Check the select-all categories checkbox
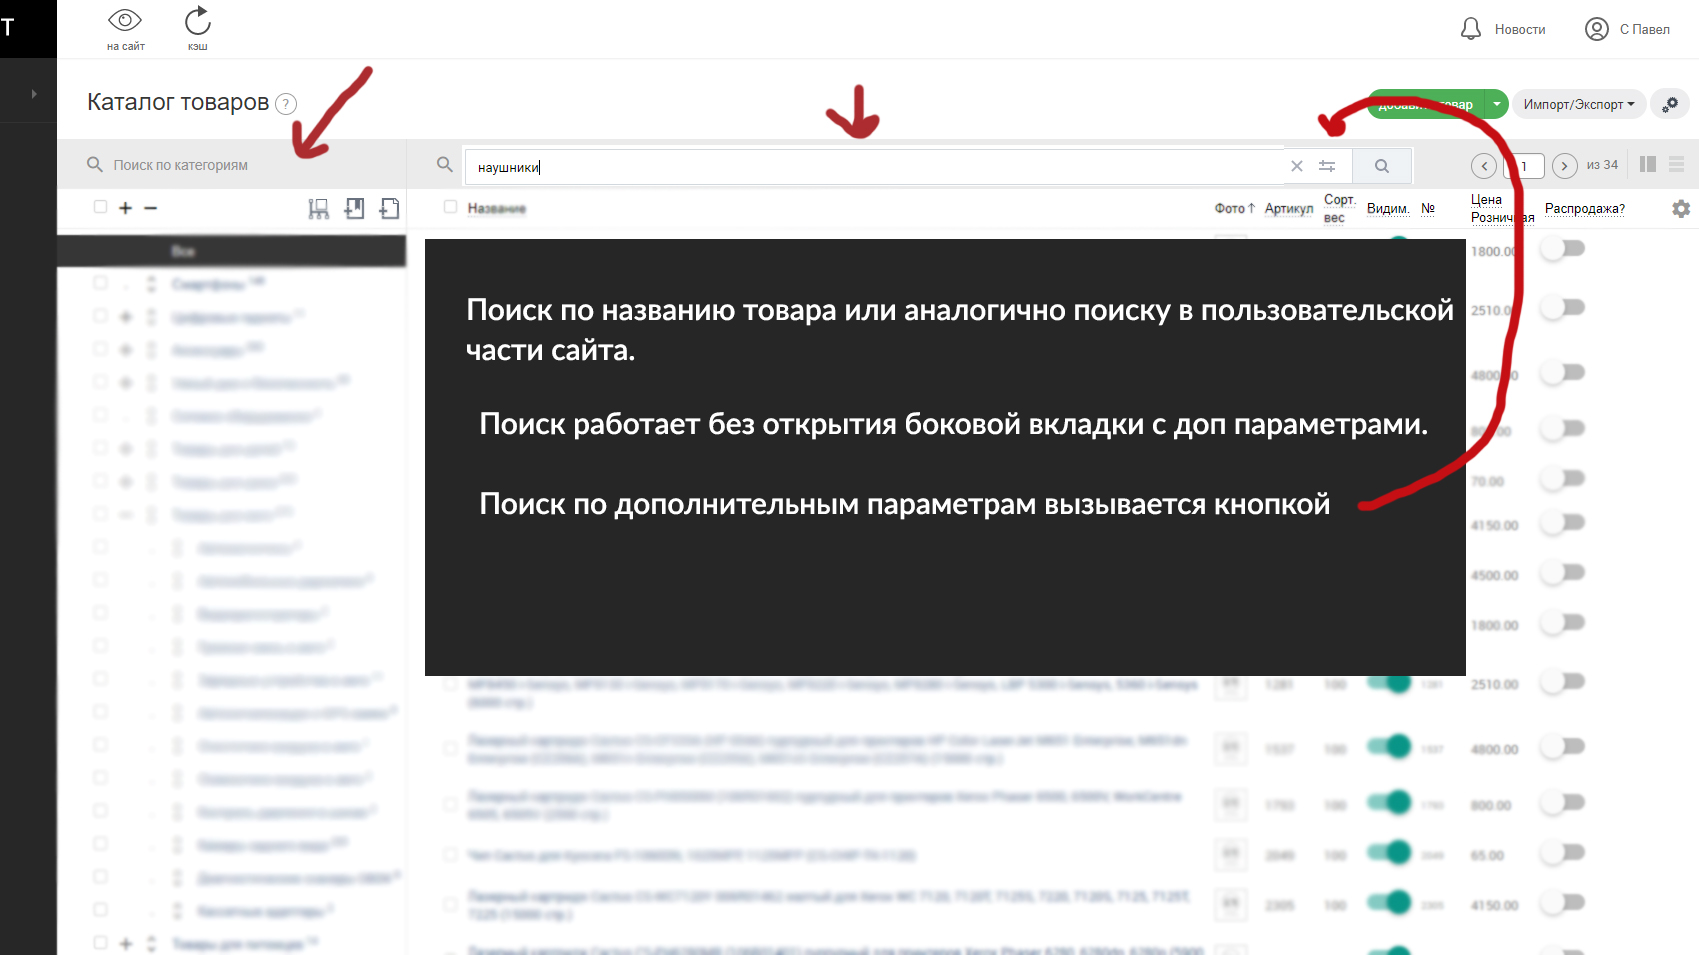The width and height of the screenshot is (1699, 955). point(100,207)
